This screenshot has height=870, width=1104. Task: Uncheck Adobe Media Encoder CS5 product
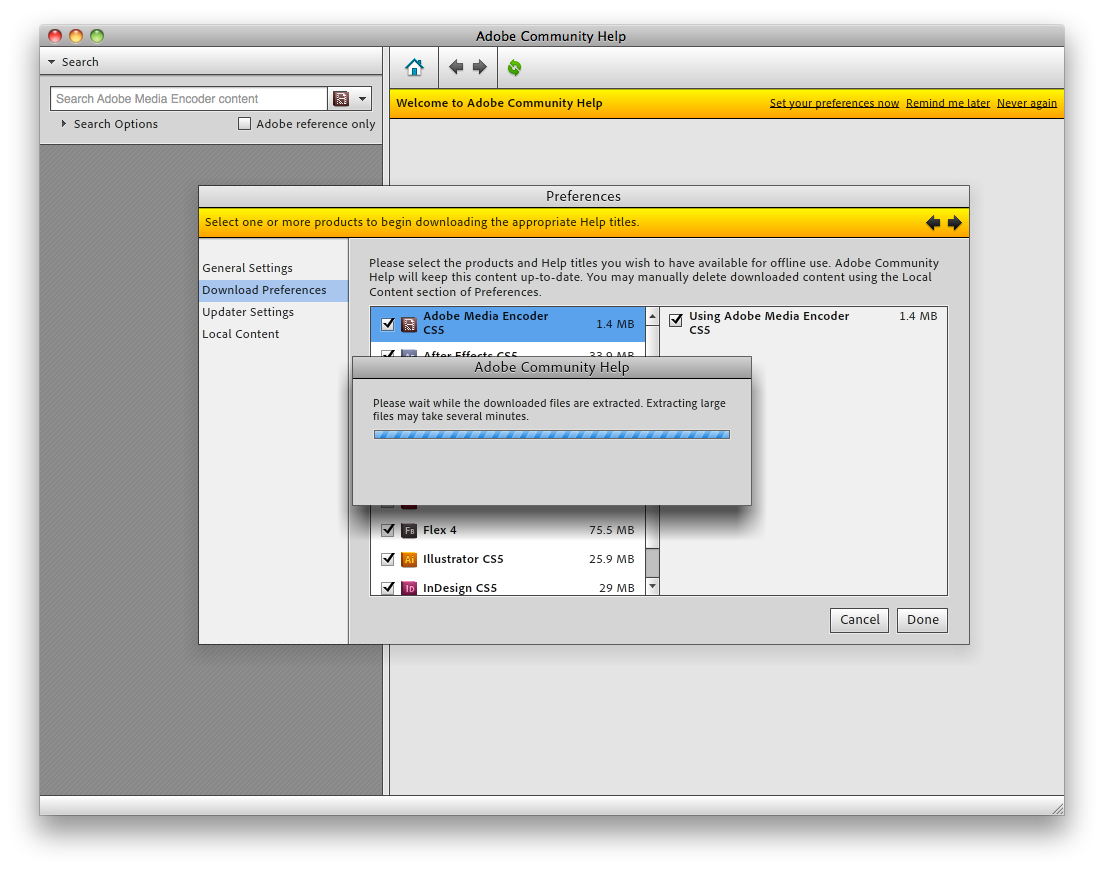[388, 324]
